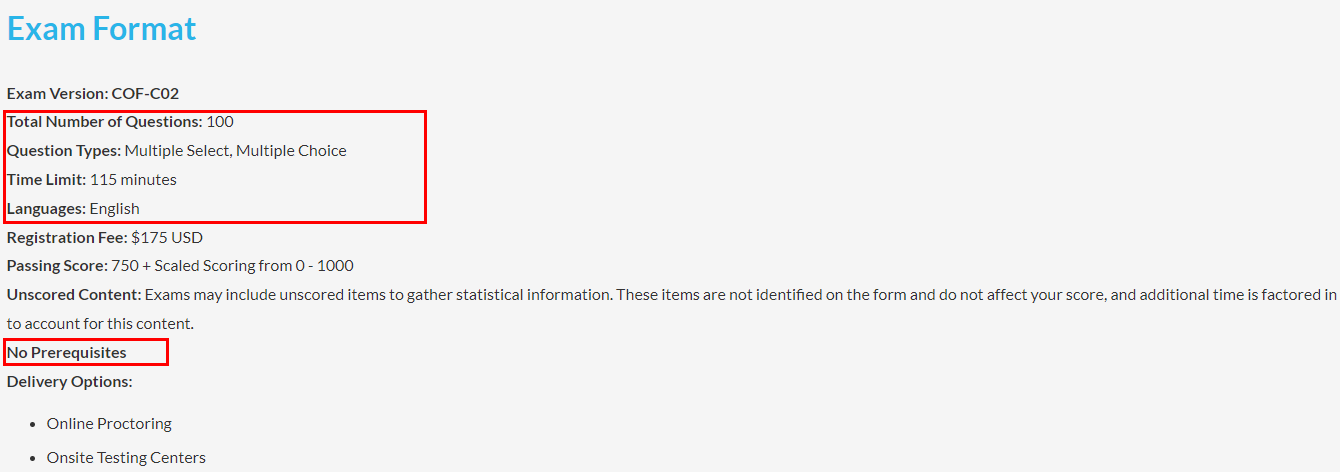The height and width of the screenshot is (472, 1340).
Task: Select the $175 USD fee amount
Action: [167, 238]
